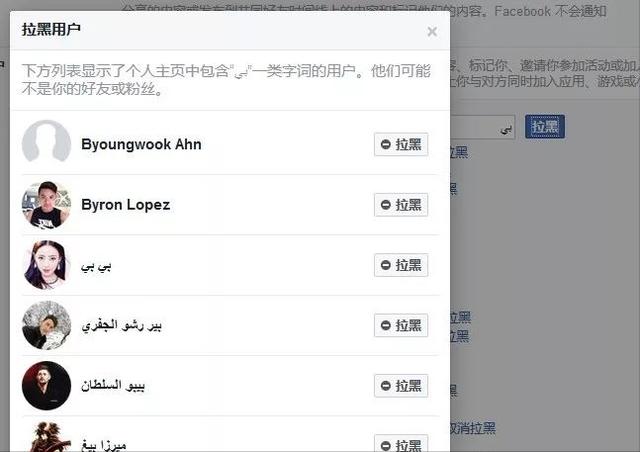Click the woman's profile photo beside بي بي
Image resolution: width=640 pixels, height=452 pixels.
click(47, 265)
